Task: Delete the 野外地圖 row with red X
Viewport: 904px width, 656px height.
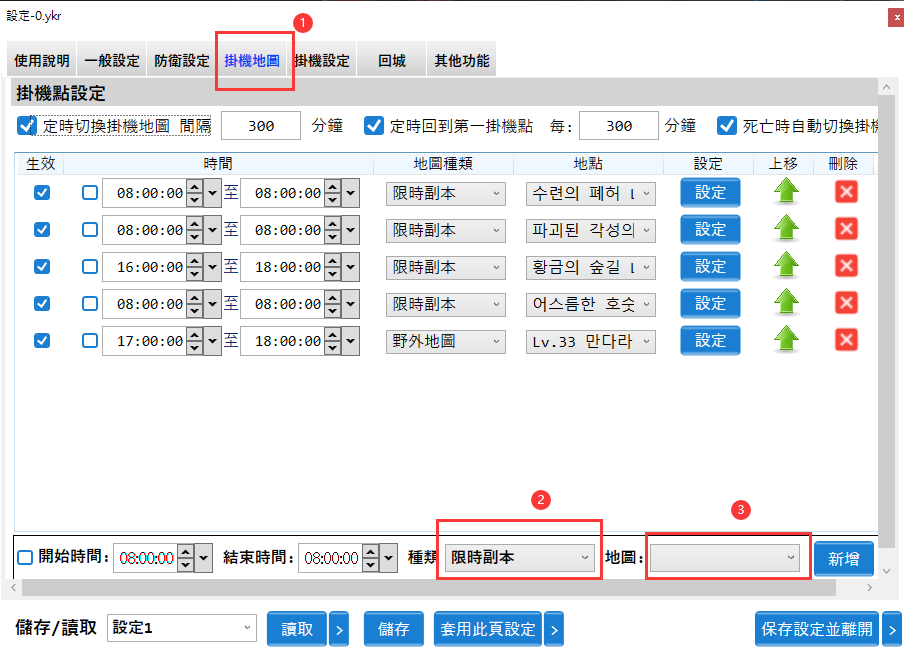Action: (846, 340)
